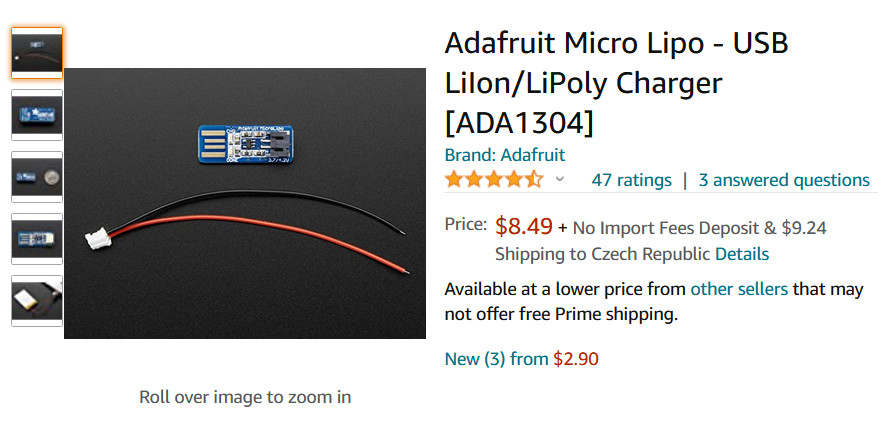
Task: Click the $2.90 lowest offer price
Action: click(x=576, y=359)
